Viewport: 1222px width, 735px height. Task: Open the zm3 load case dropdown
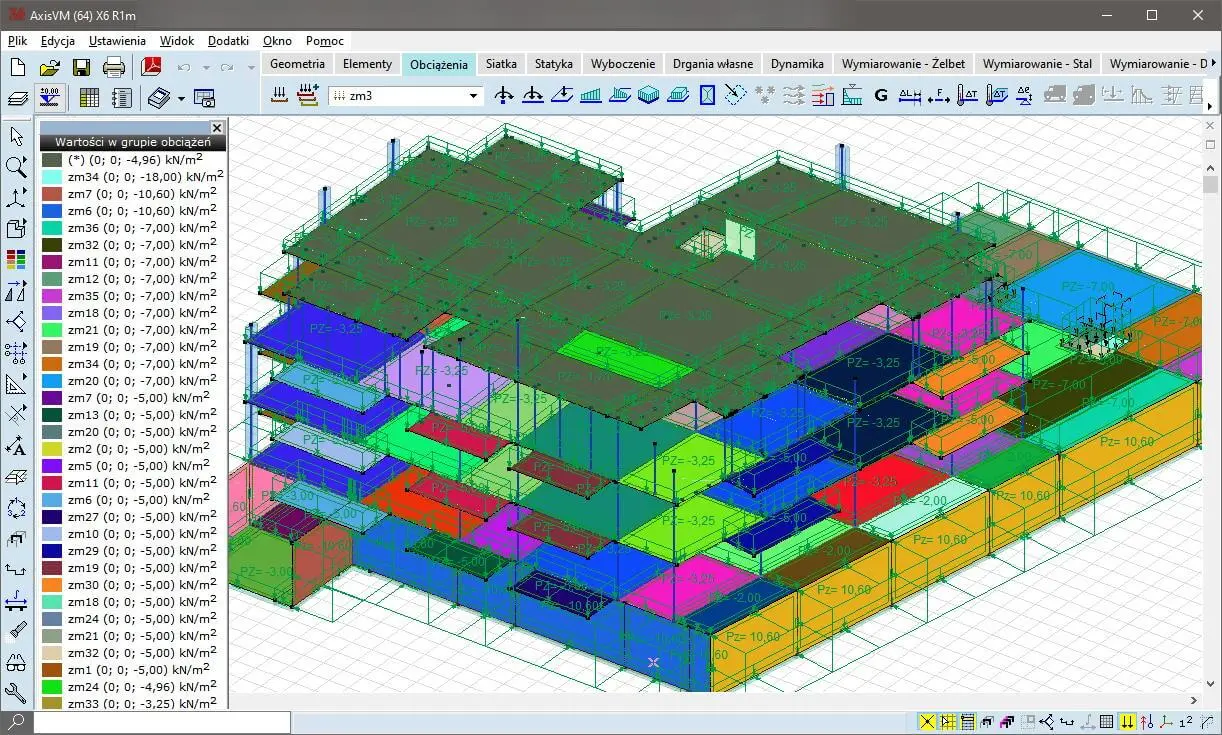[474, 96]
